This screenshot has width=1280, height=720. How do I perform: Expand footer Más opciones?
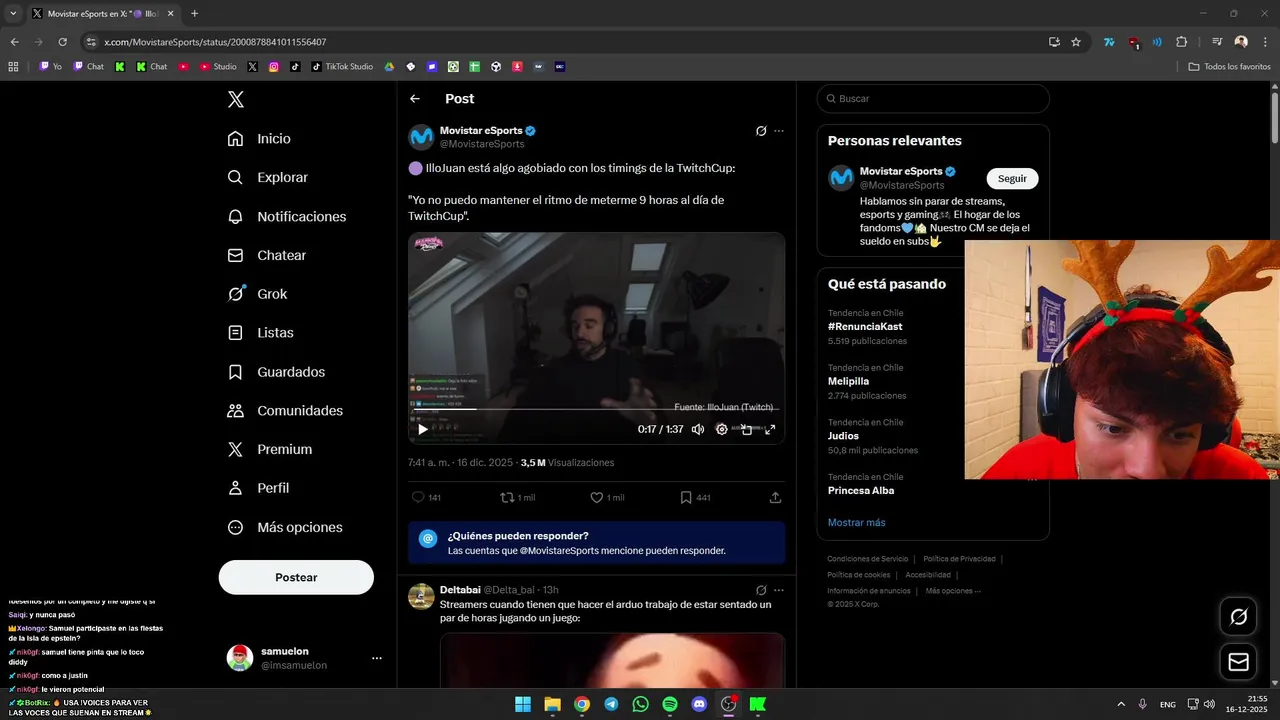coord(953,591)
